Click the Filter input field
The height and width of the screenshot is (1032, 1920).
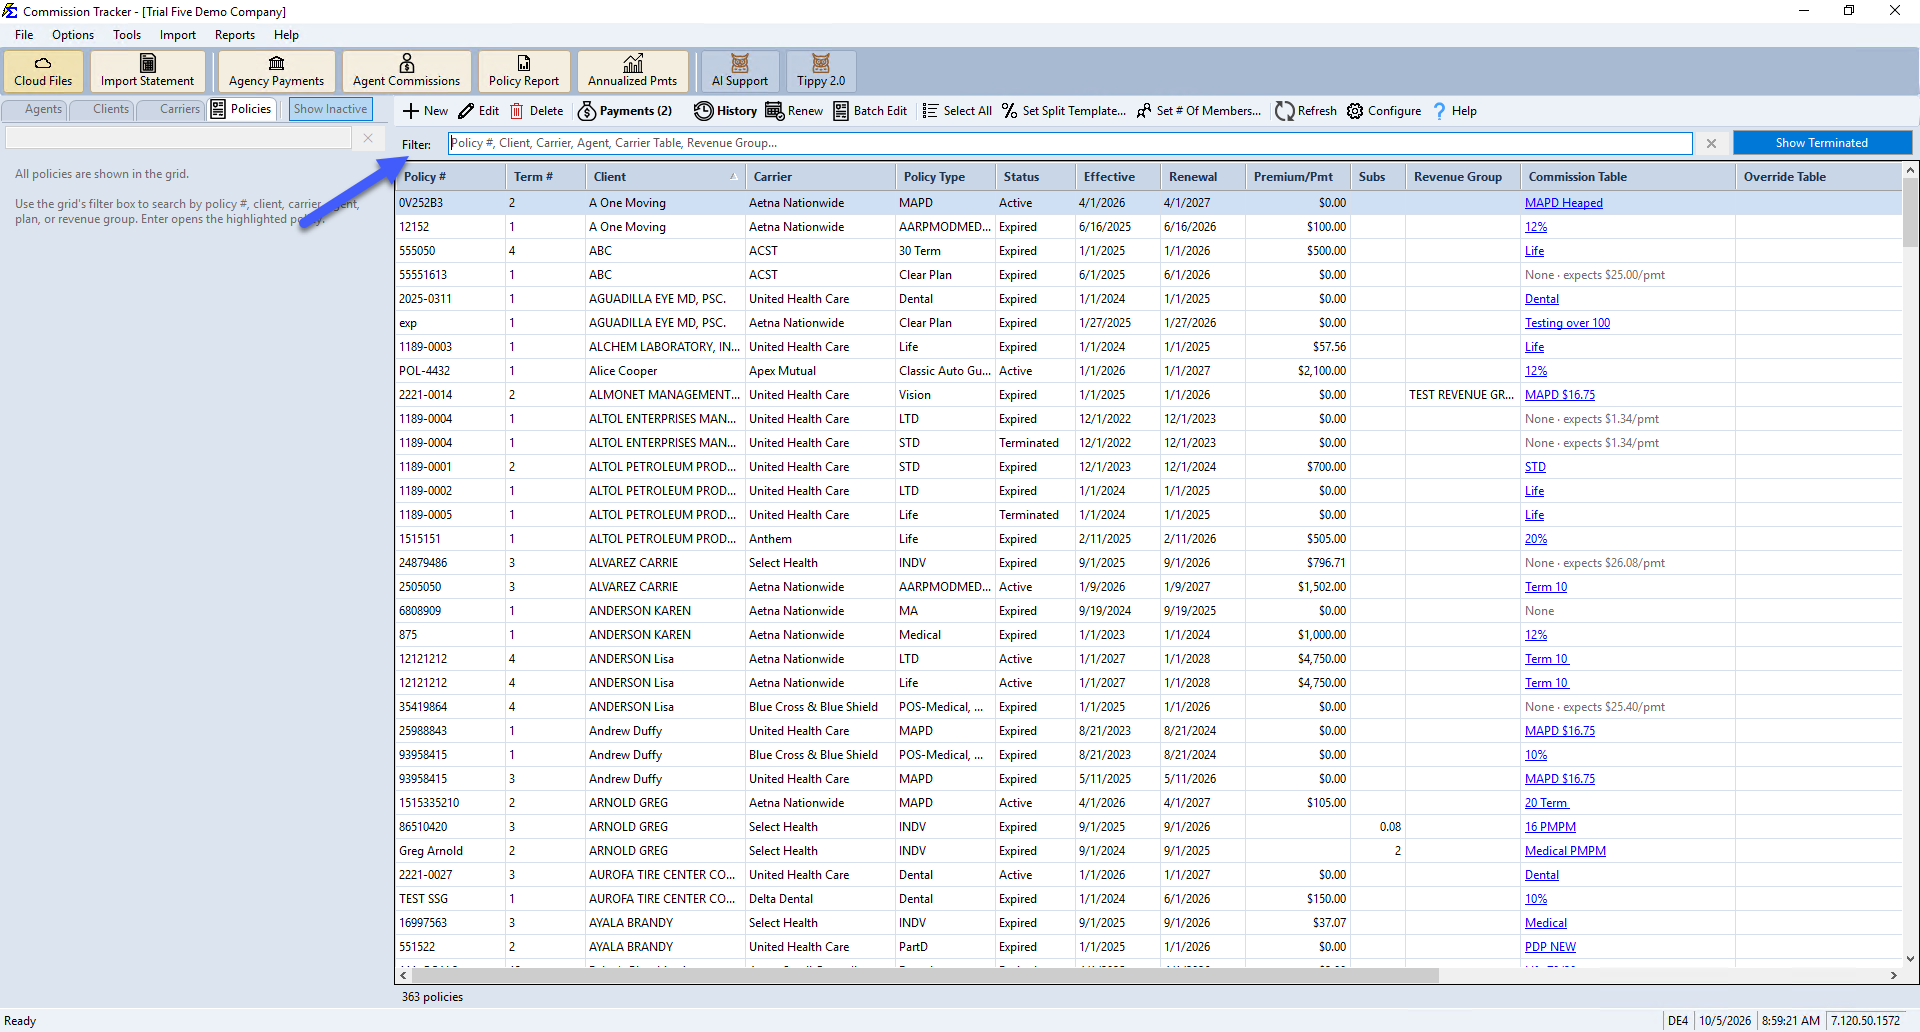click(1070, 143)
